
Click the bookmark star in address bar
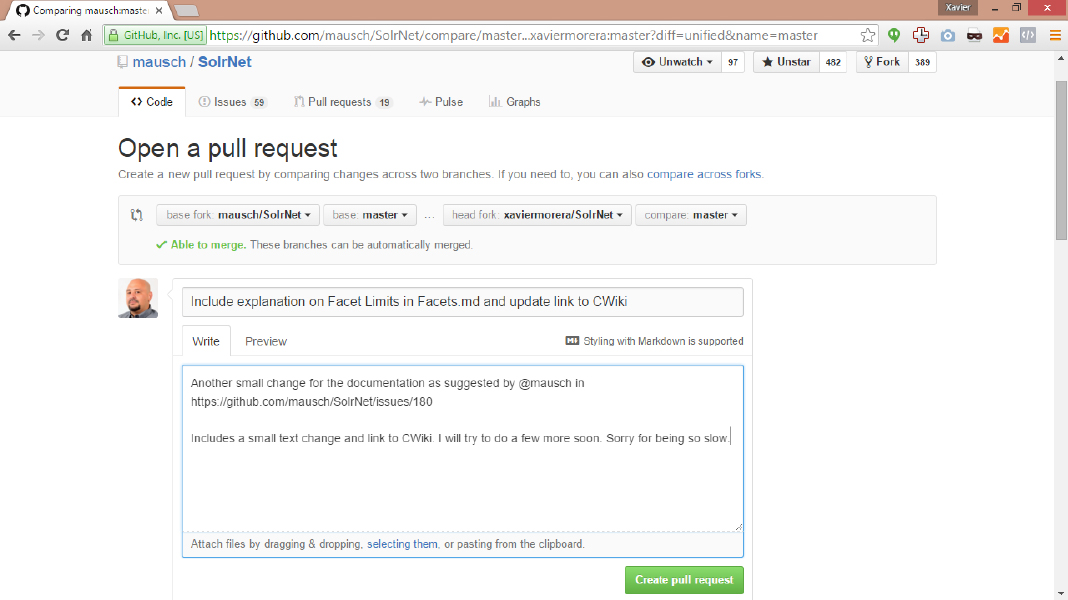click(867, 35)
